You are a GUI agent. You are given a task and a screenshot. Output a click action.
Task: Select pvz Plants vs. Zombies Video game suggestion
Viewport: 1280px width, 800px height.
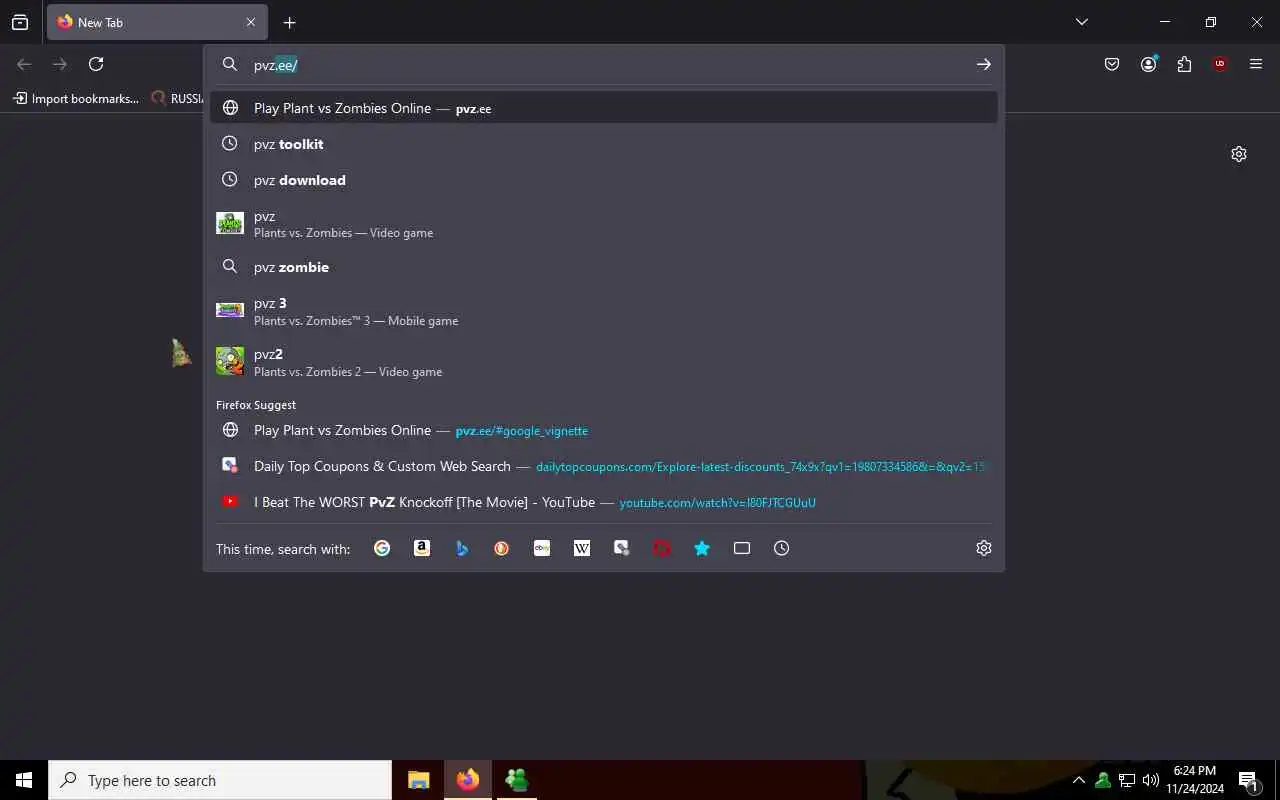604,224
